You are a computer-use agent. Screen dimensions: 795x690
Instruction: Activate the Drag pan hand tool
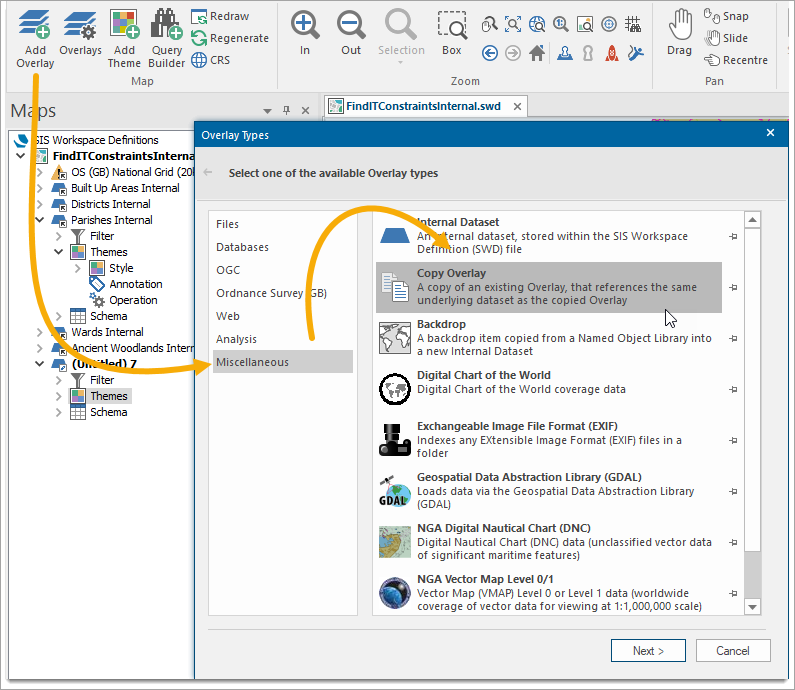pos(680,32)
